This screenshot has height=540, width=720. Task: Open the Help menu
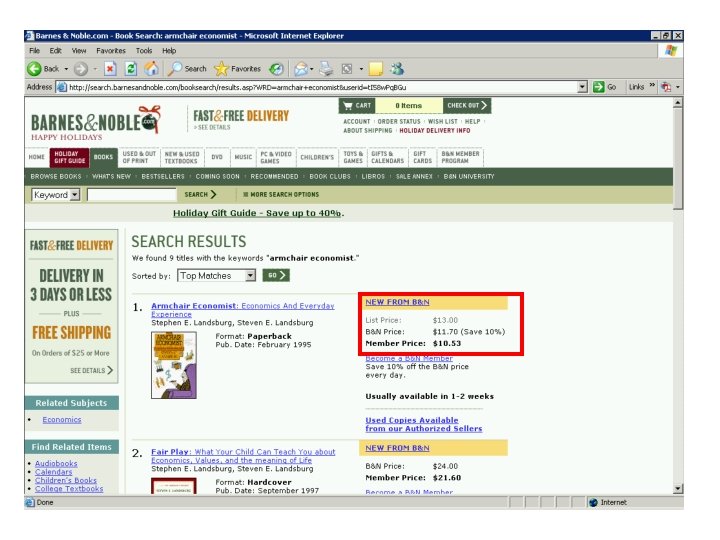tap(169, 51)
